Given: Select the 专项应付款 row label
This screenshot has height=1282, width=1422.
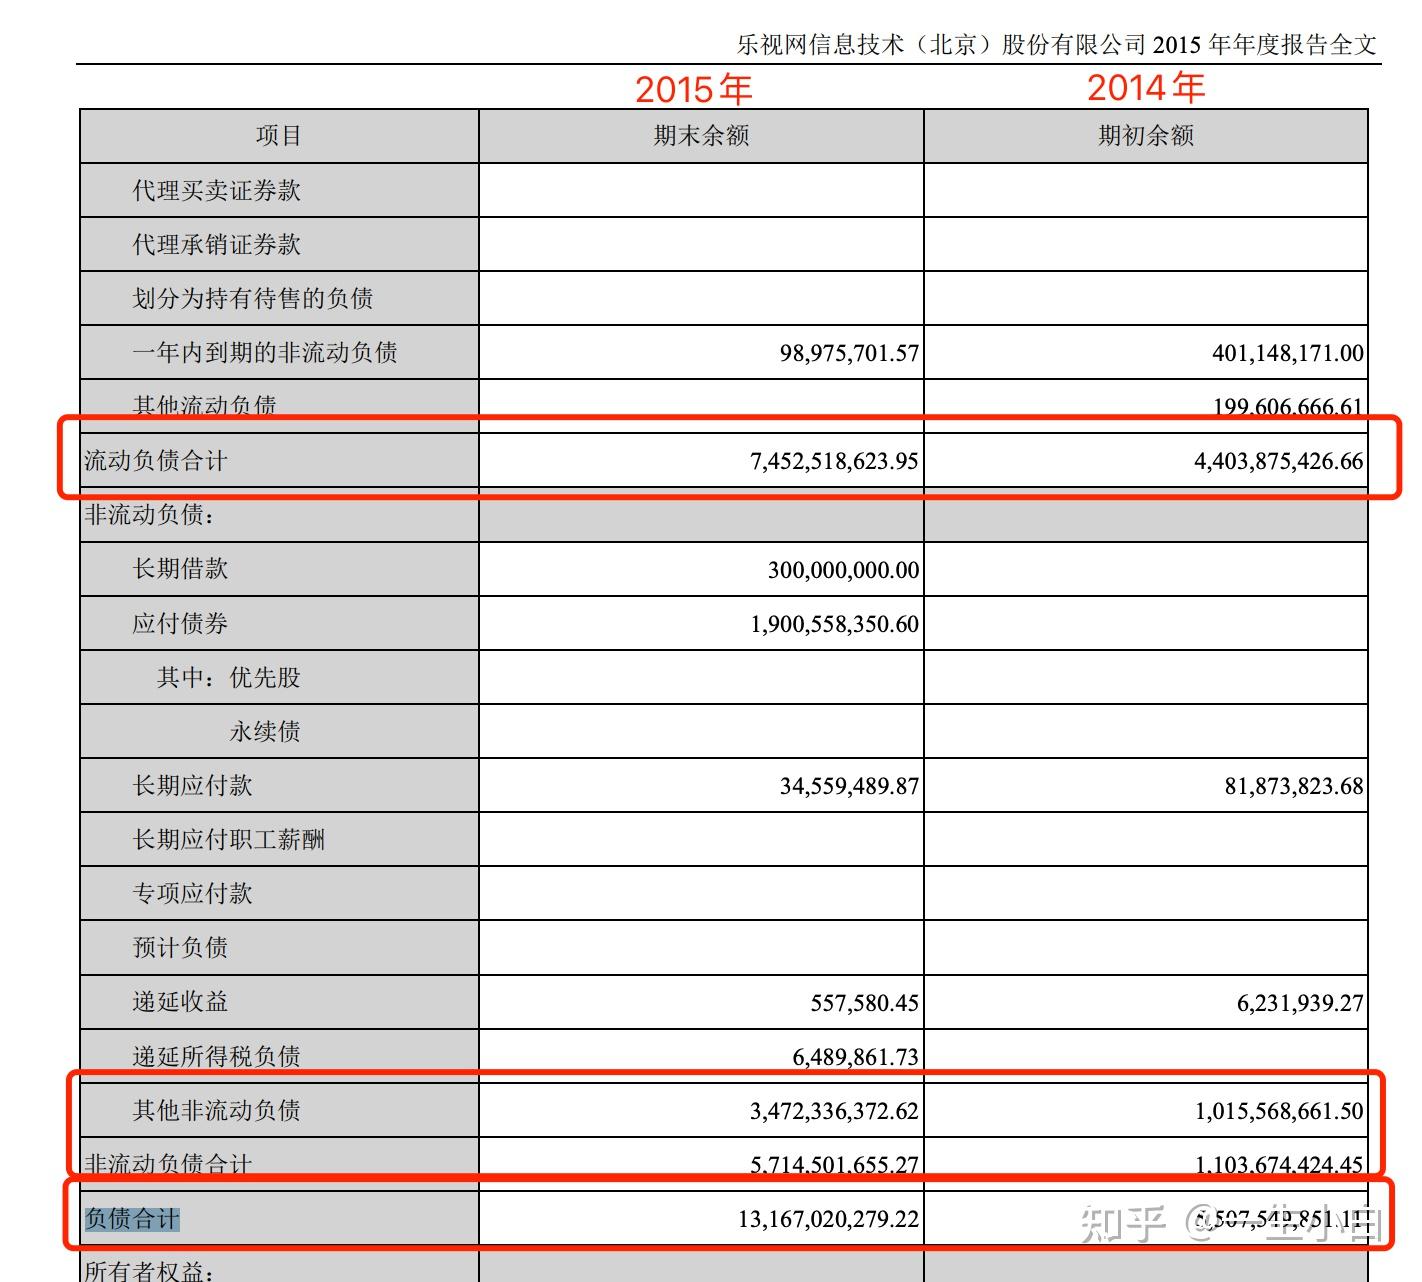Looking at the screenshot, I should (x=192, y=894).
